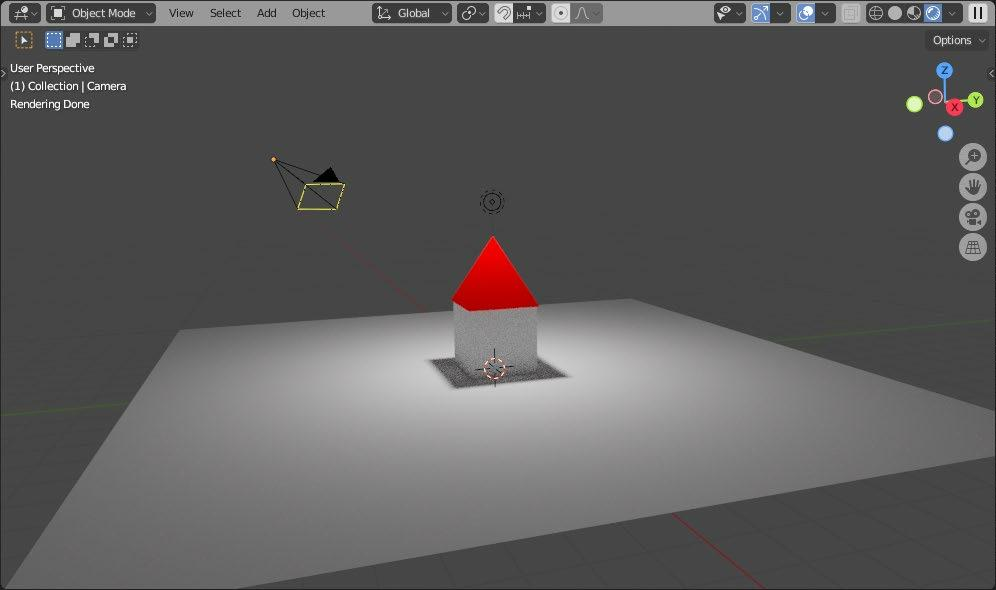Screen dimensions: 996x590
Task: Click the 3D cursor at cube base
Action: point(495,368)
